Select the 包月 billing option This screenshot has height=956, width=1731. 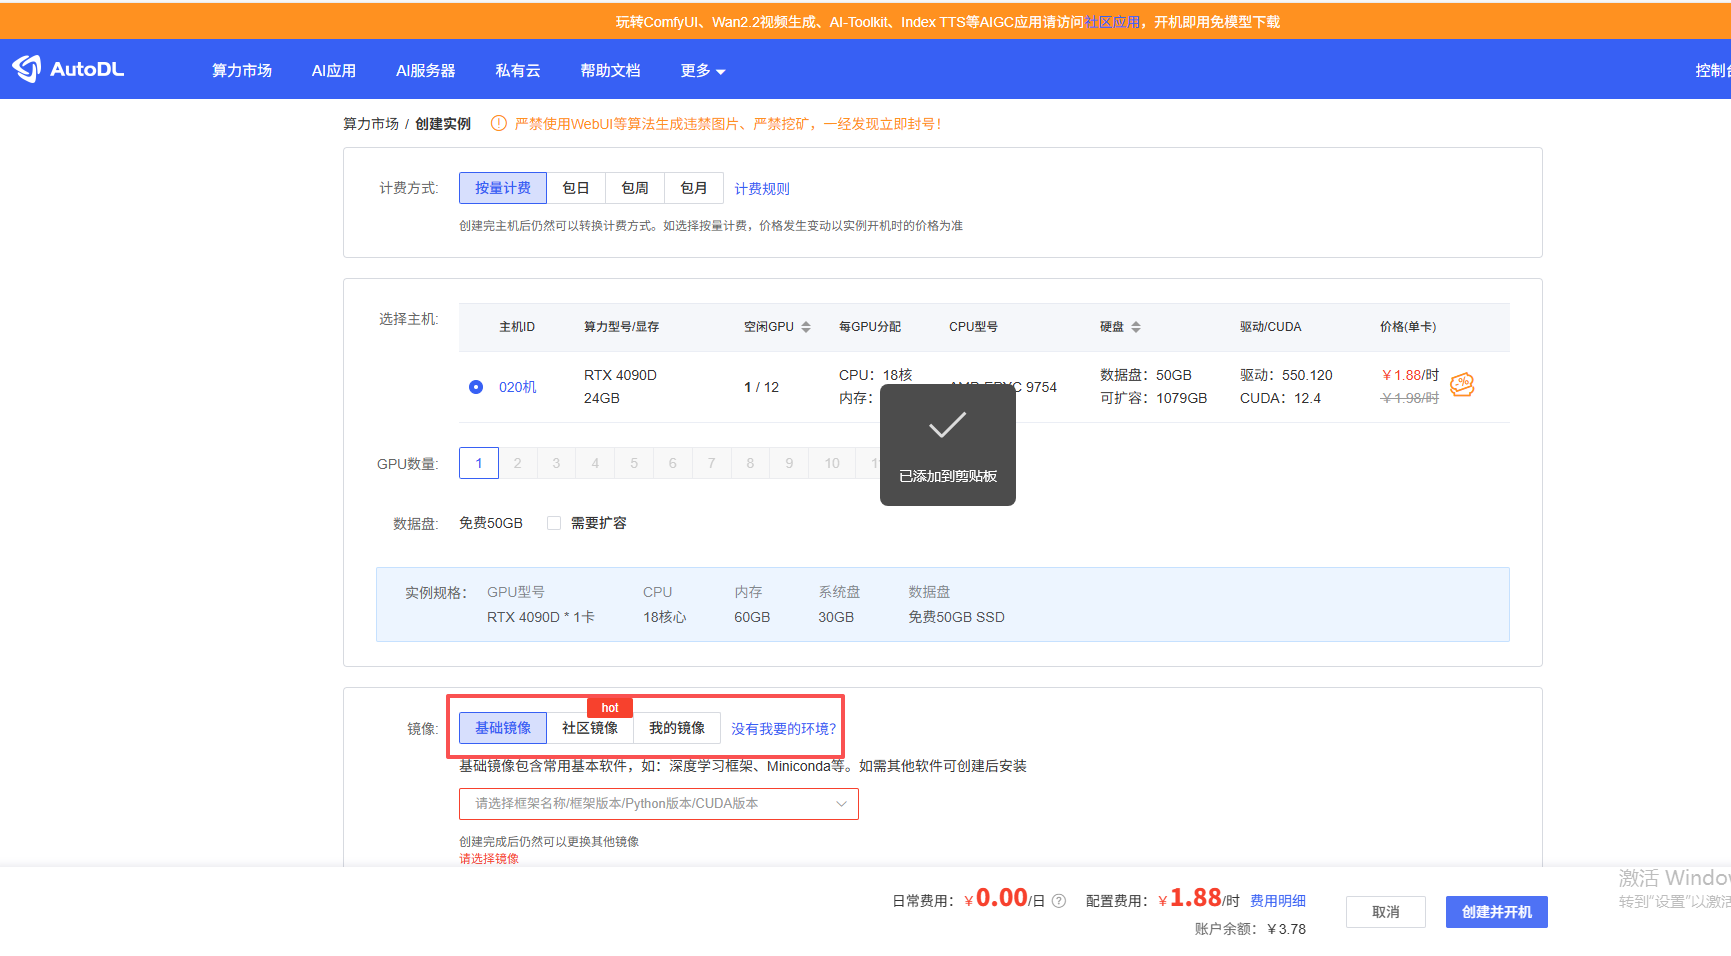[694, 188]
